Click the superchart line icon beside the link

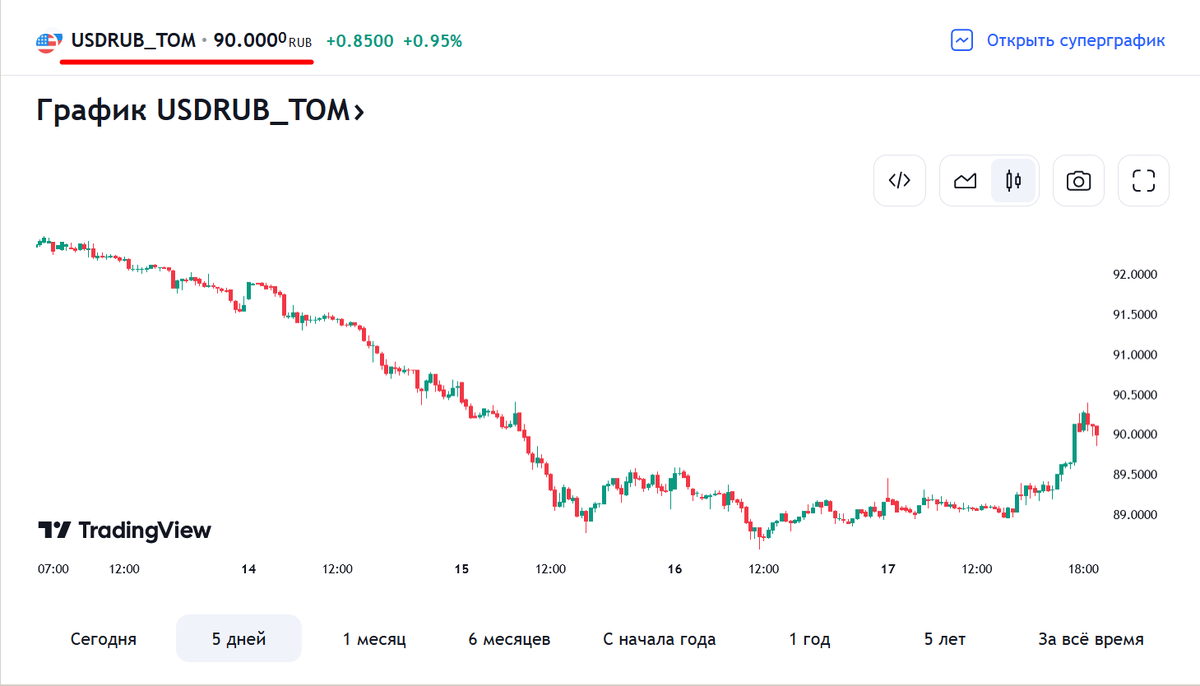(x=960, y=40)
